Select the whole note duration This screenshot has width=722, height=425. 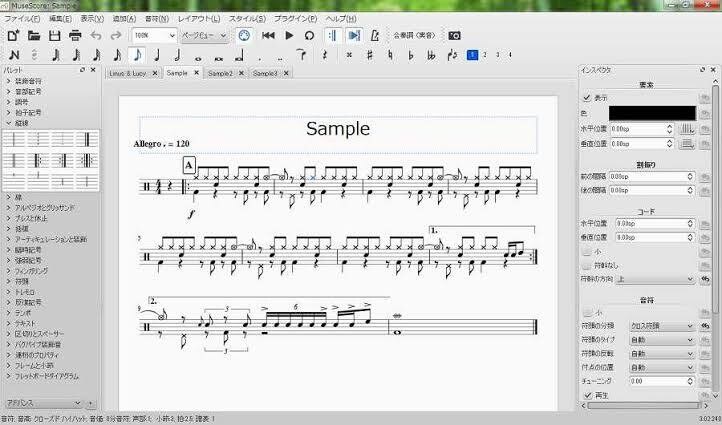(198, 58)
